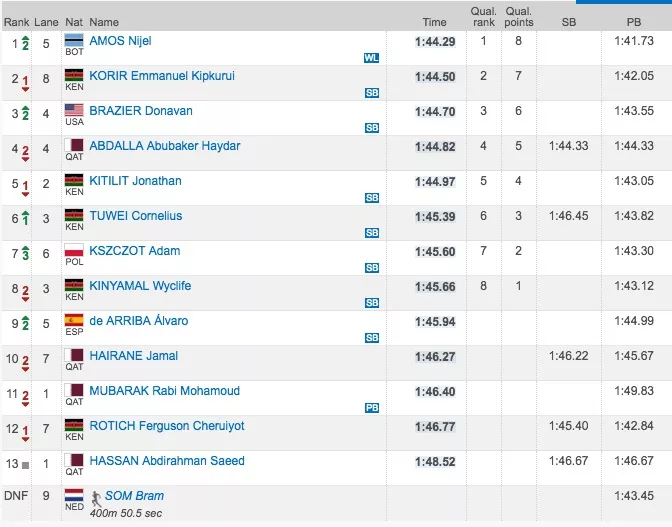The height and width of the screenshot is (527, 672).
Task: Click the Spain flag next to de ARRIBA Álvaro
Action: (x=73, y=321)
